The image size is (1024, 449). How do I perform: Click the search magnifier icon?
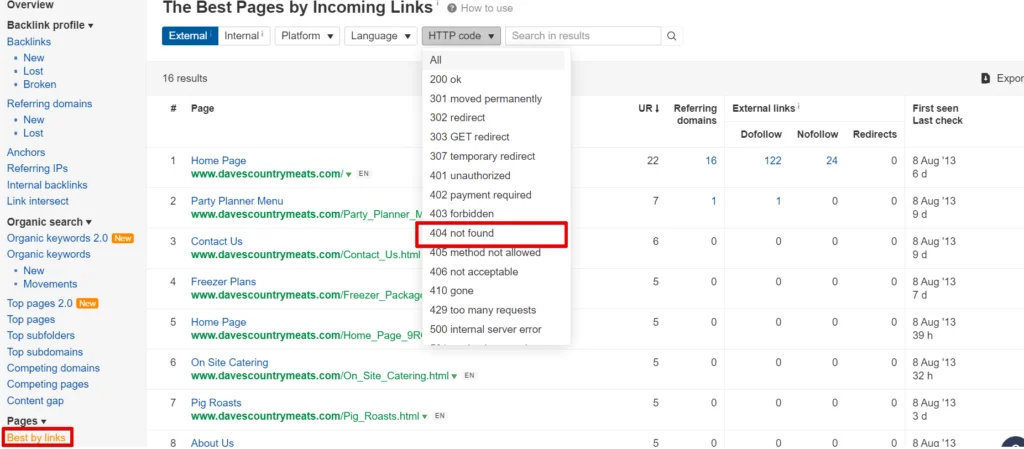[x=671, y=36]
